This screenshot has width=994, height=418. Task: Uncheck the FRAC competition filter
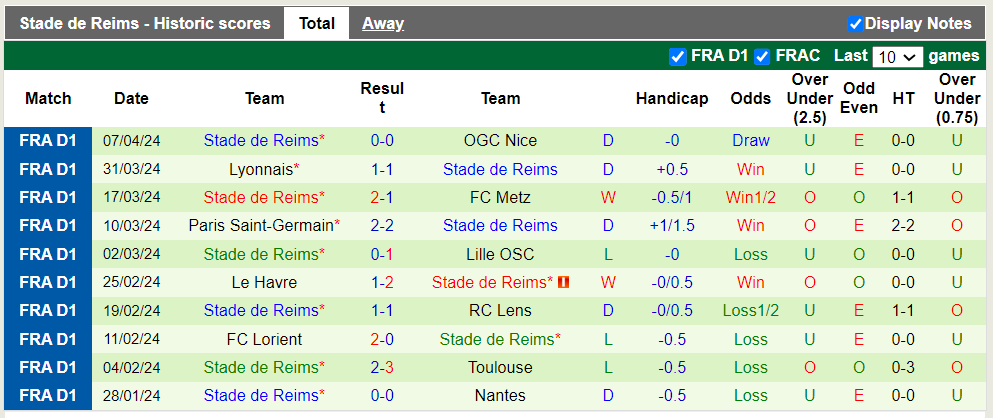pos(762,56)
